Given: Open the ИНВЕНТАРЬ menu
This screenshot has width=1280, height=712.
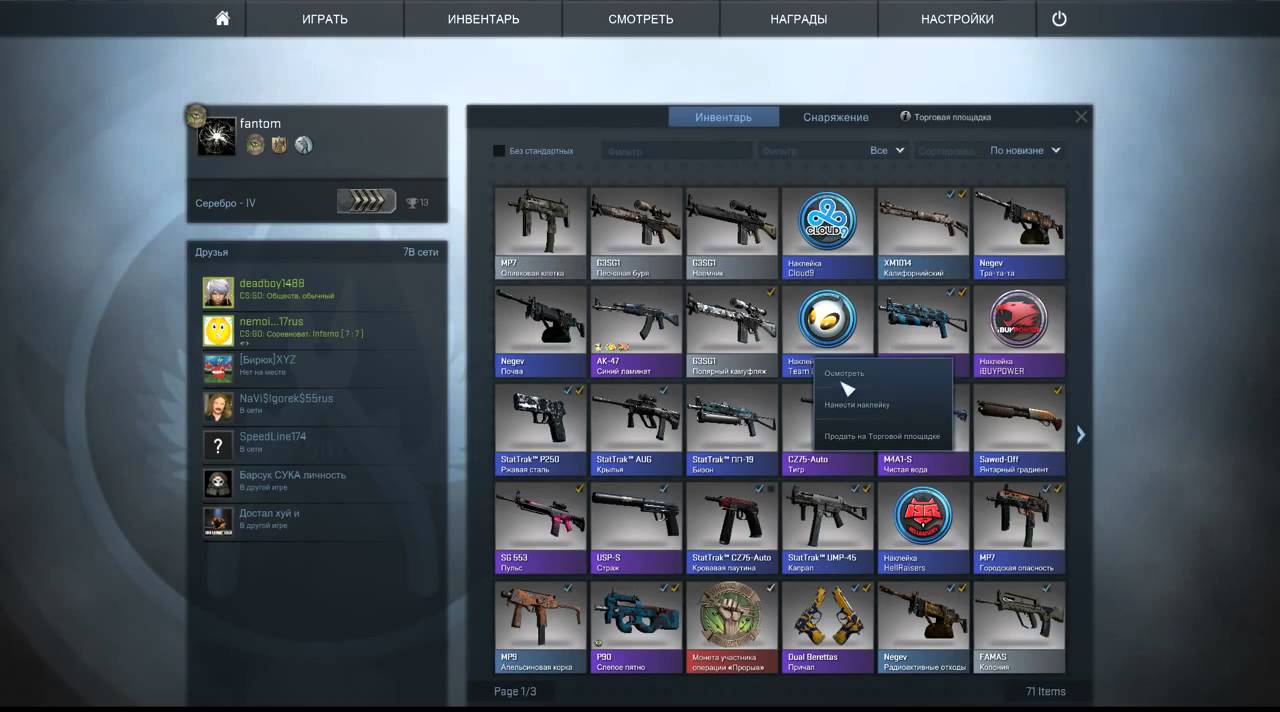Looking at the screenshot, I should [x=483, y=19].
